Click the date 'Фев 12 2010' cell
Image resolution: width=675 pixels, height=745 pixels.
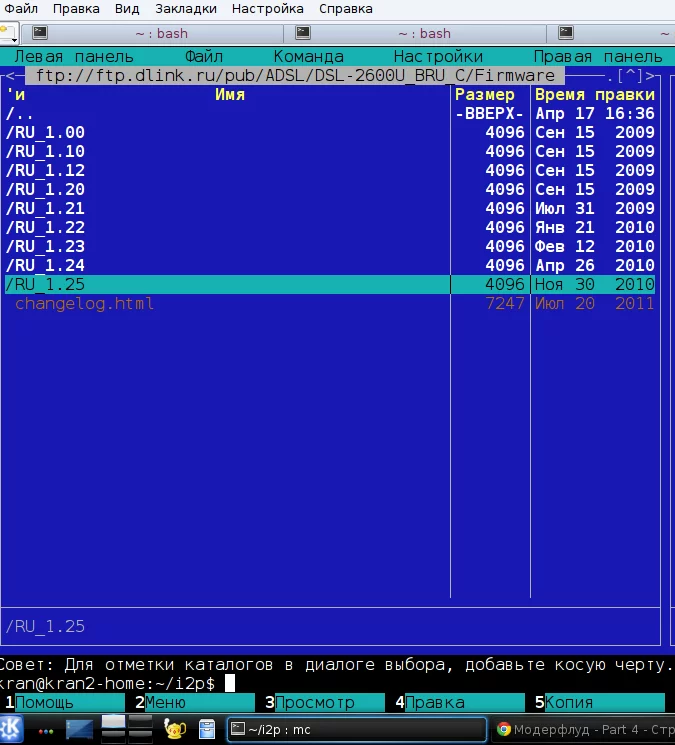coord(595,247)
